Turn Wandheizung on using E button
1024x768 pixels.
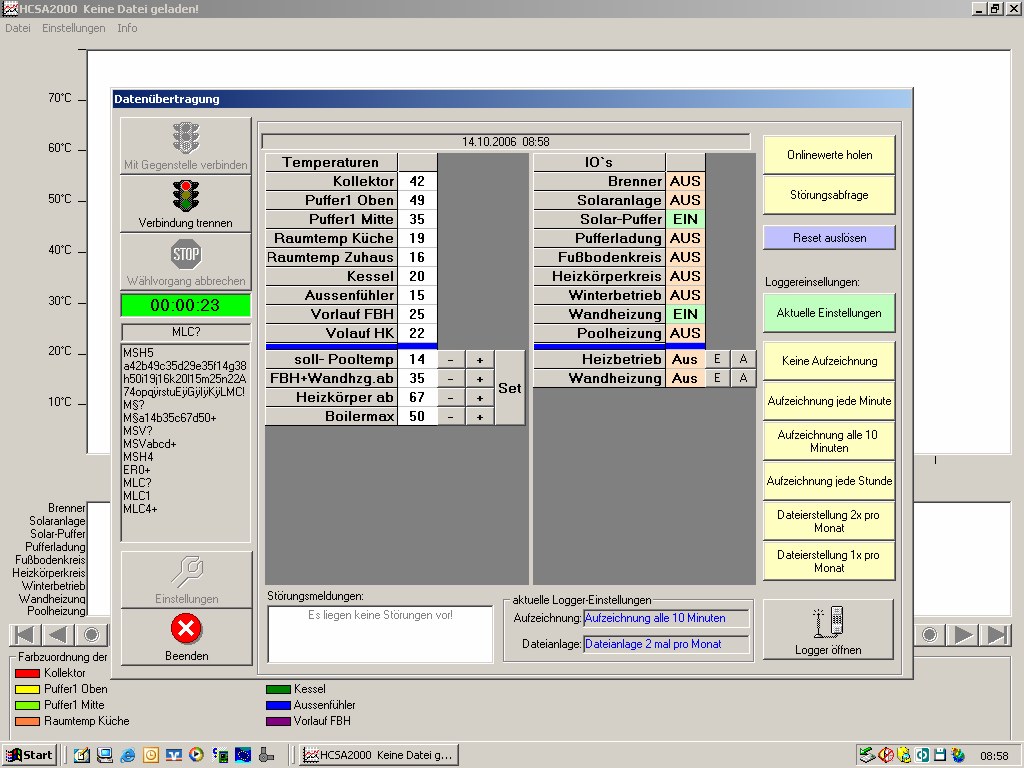(717, 378)
